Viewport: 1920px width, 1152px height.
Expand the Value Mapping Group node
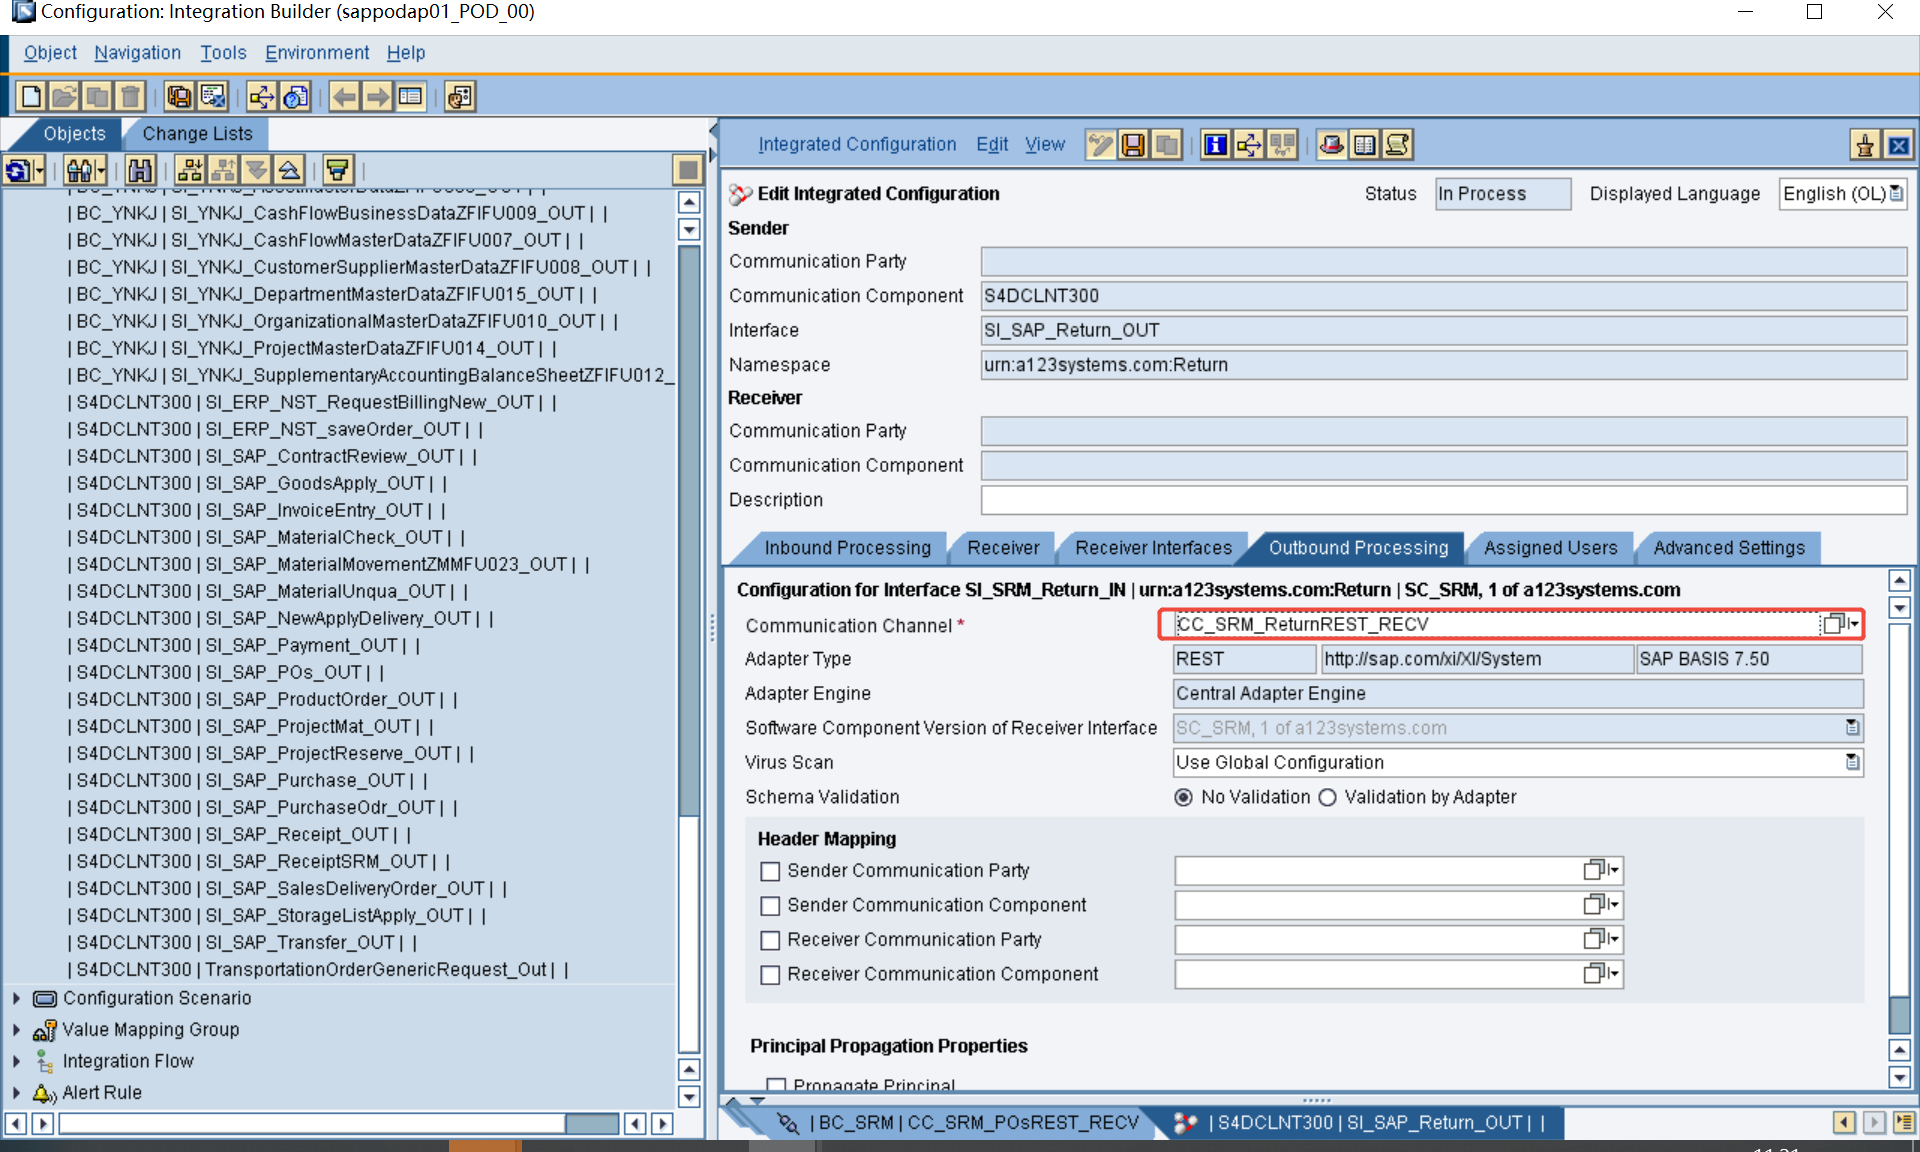click(x=16, y=1029)
